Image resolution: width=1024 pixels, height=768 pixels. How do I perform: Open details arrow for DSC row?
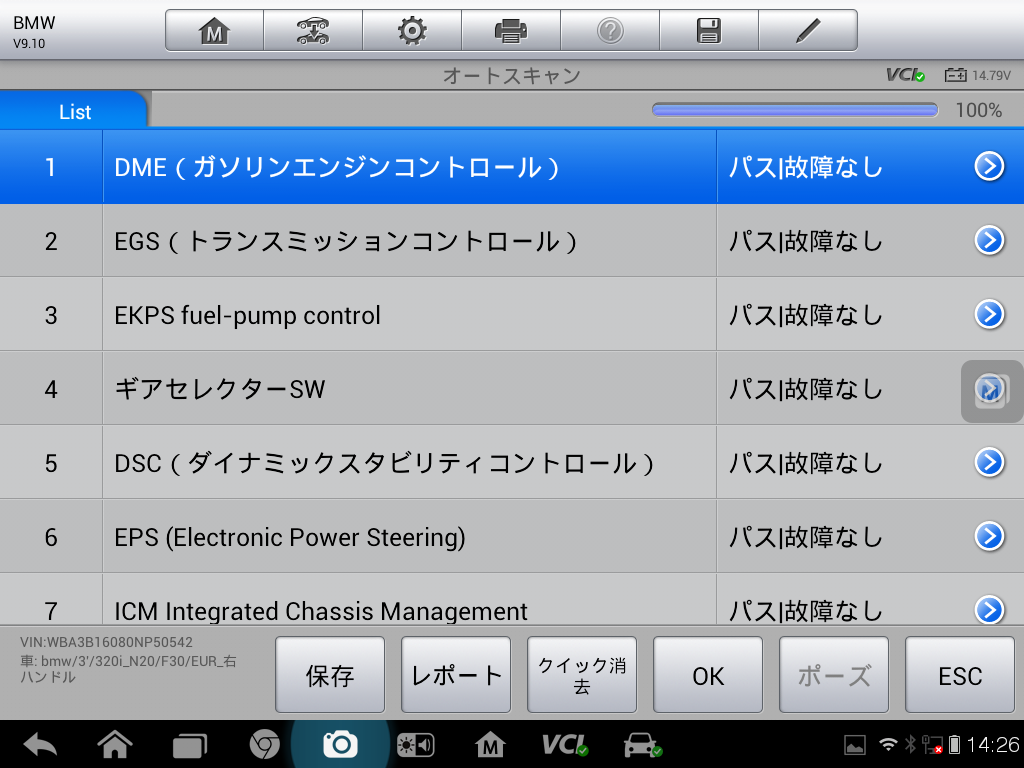(x=989, y=462)
